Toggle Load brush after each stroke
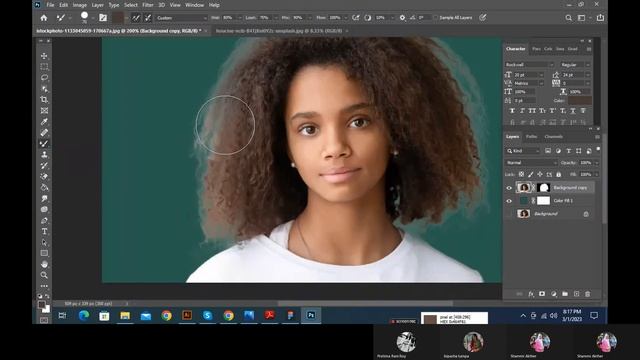640x360 pixels. coord(136,18)
